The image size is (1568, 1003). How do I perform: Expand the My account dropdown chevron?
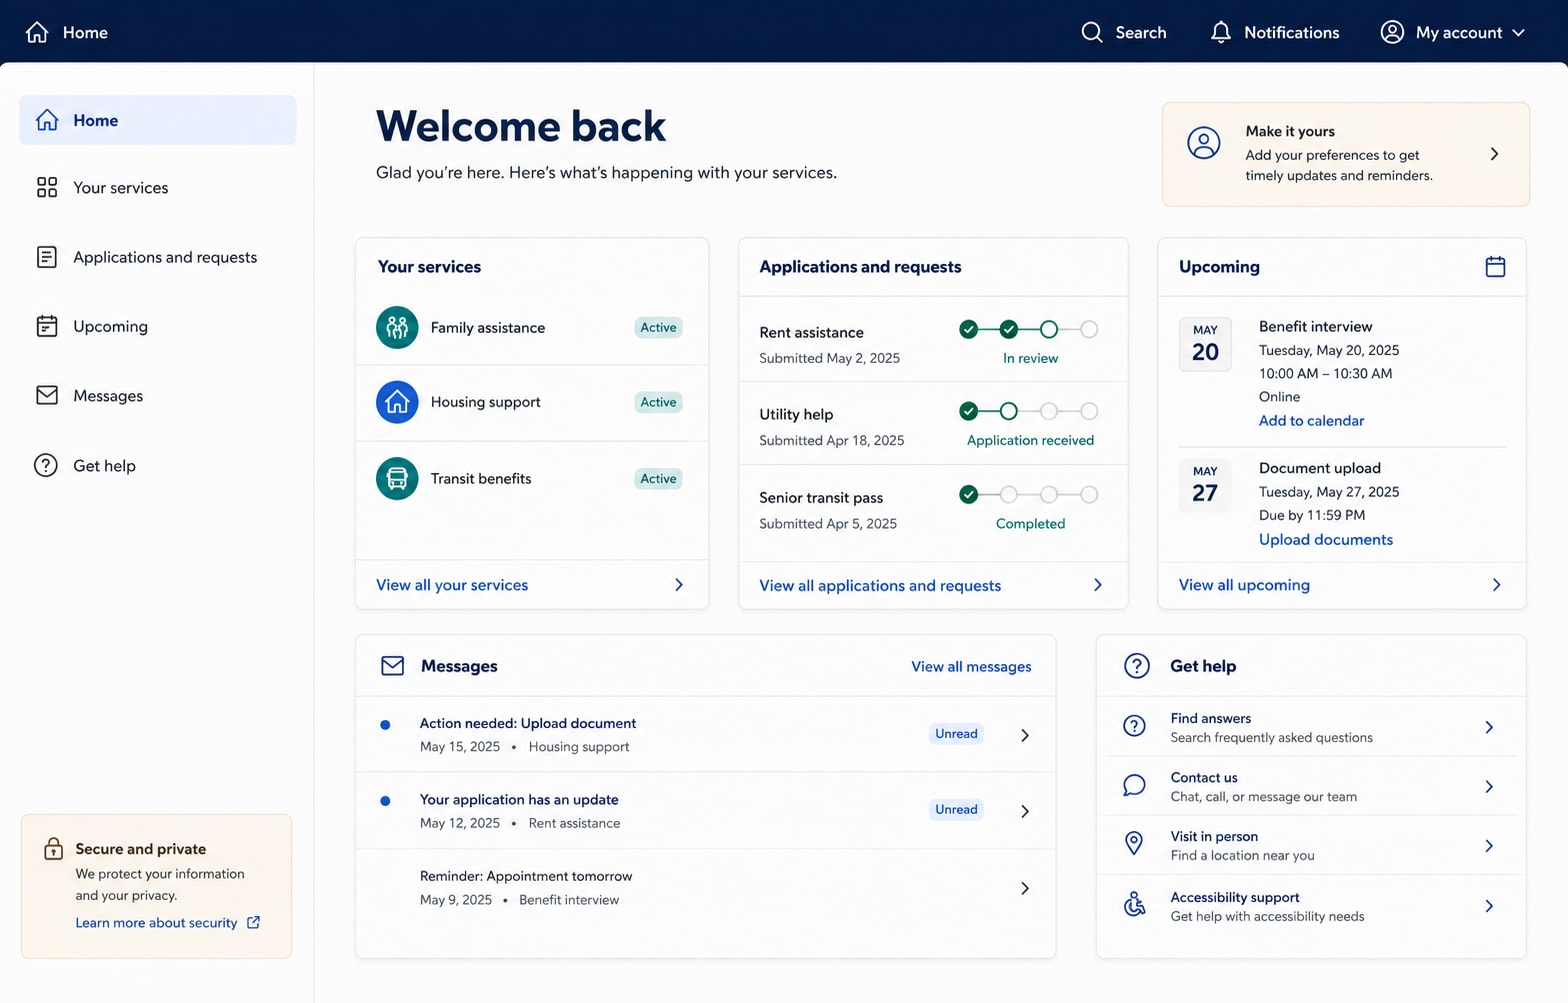pyautogui.click(x=1518, y=33)
